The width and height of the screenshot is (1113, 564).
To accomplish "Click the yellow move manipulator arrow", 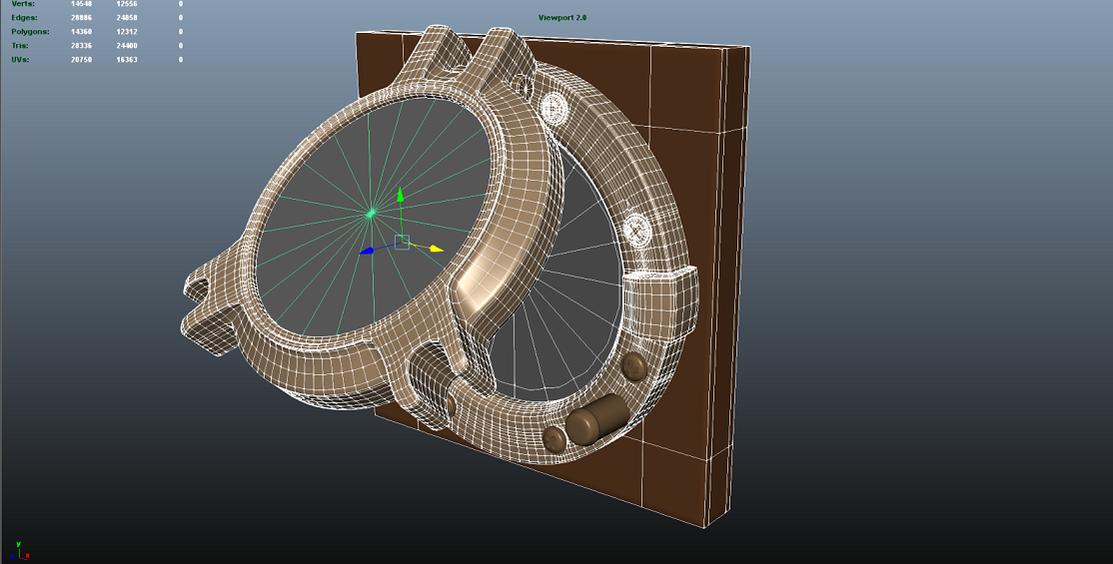I will click(x=436, y=248).
